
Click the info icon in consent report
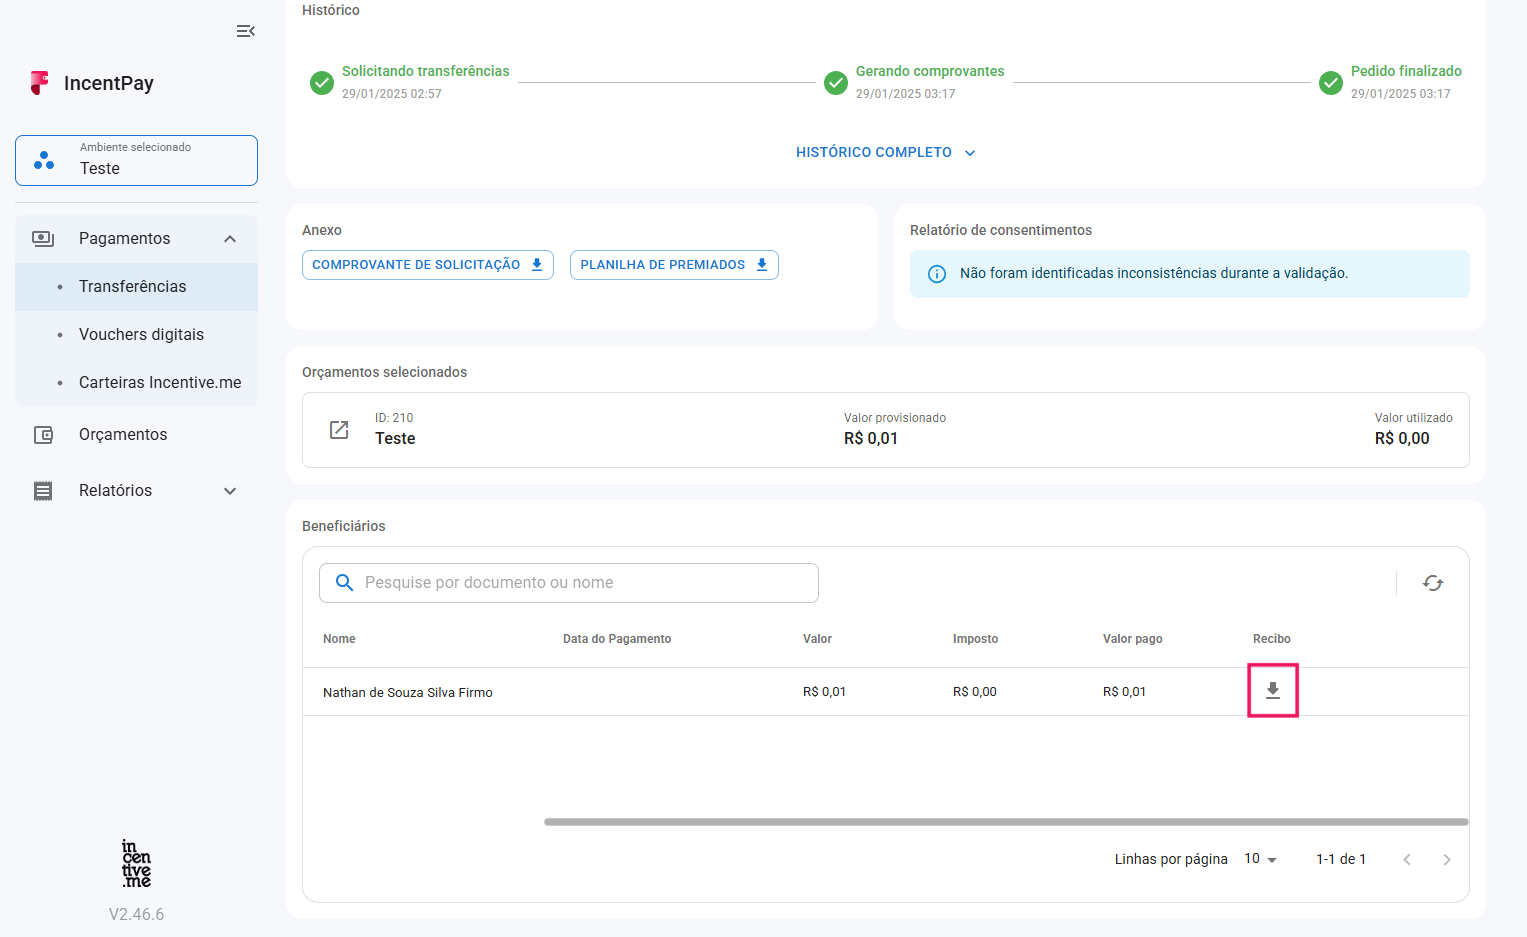937,274
